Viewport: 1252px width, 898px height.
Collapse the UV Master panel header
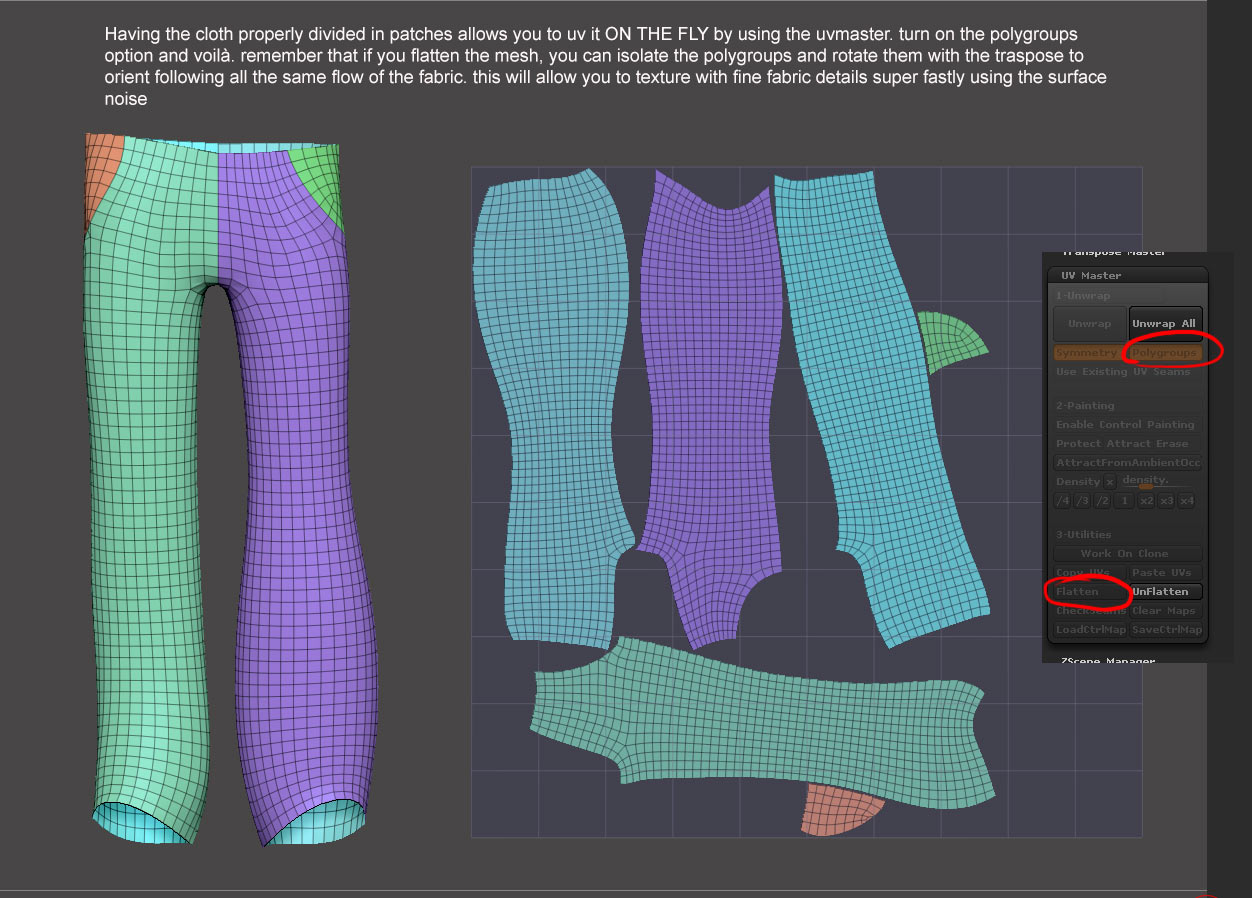[x=1127, y=275]
